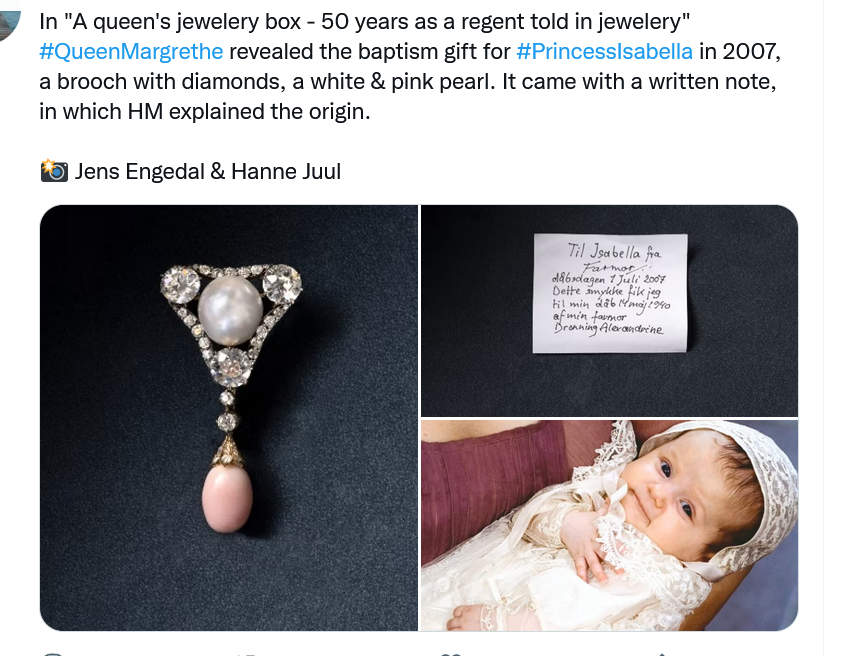Open the #PrincessIsabella hashtag link
The width and height of the screenshot is (848, 656).
(x=604, y=52)
